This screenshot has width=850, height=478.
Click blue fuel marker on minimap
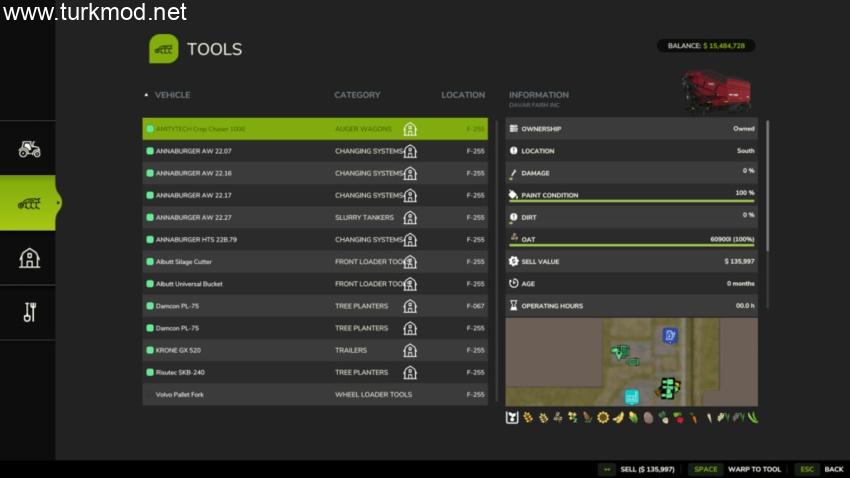pyautogui.click(x=670, y=335)
